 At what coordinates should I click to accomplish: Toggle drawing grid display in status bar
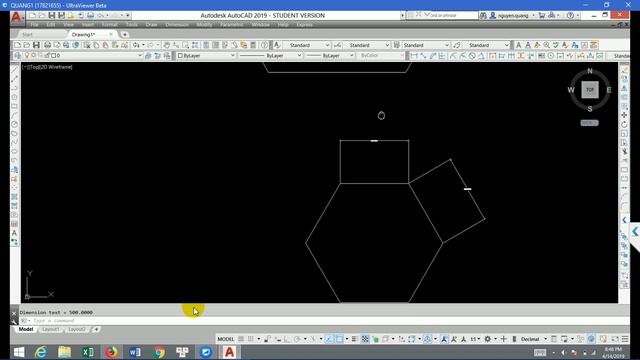pos(241,339)
